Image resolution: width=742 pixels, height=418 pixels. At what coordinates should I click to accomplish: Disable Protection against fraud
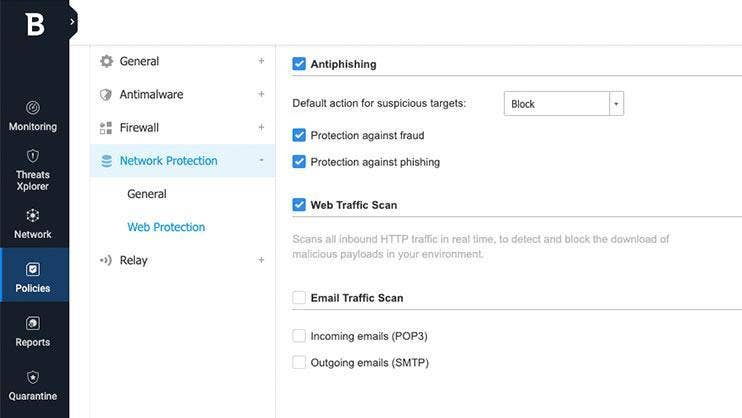pyautogui.click(x=299, y=135)
